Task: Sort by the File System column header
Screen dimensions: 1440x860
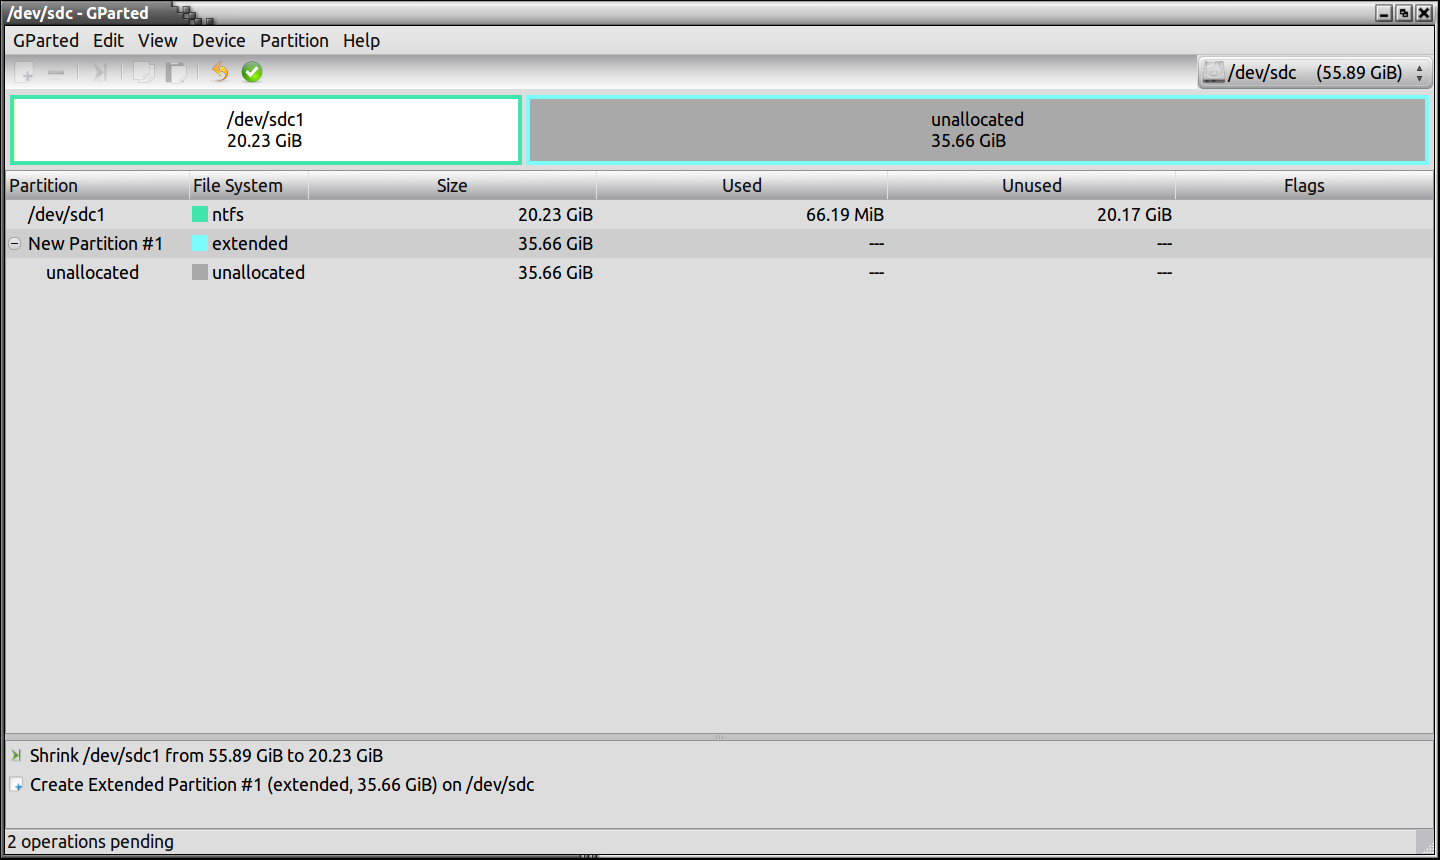Action: [249, 186]
